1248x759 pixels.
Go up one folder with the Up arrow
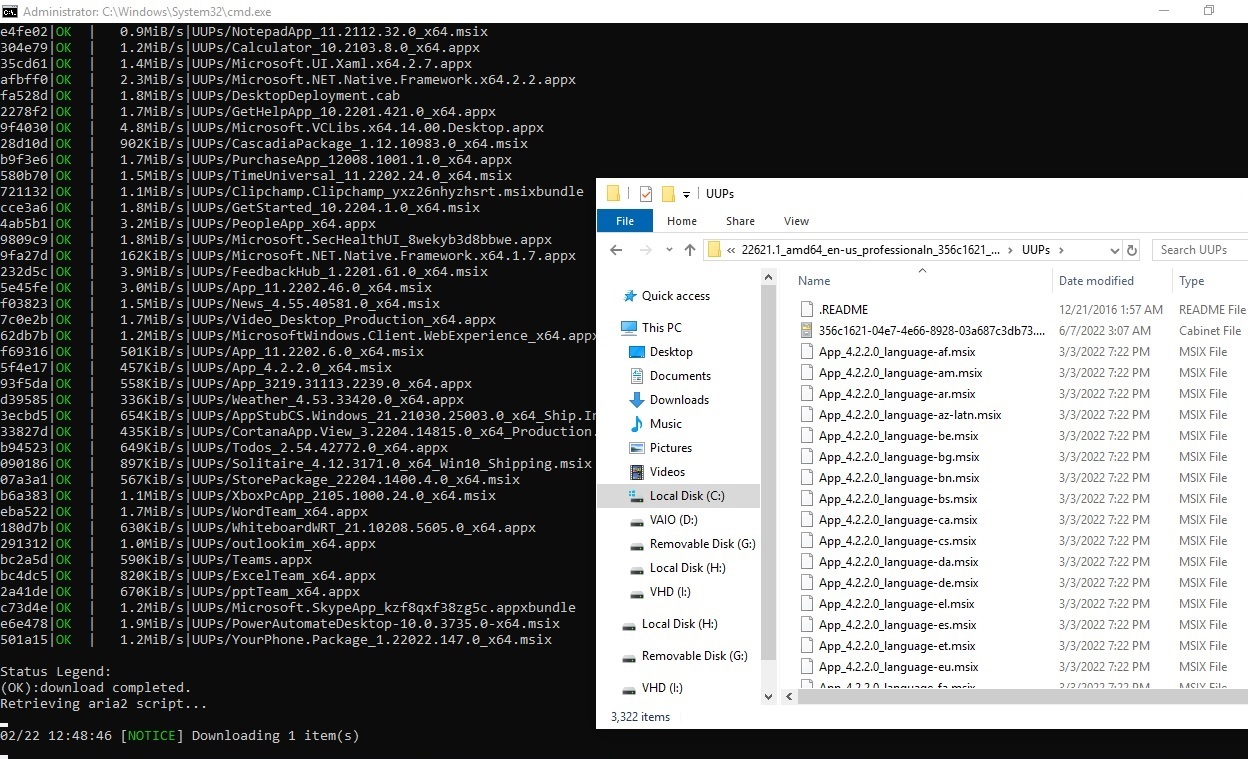(689, 250)
